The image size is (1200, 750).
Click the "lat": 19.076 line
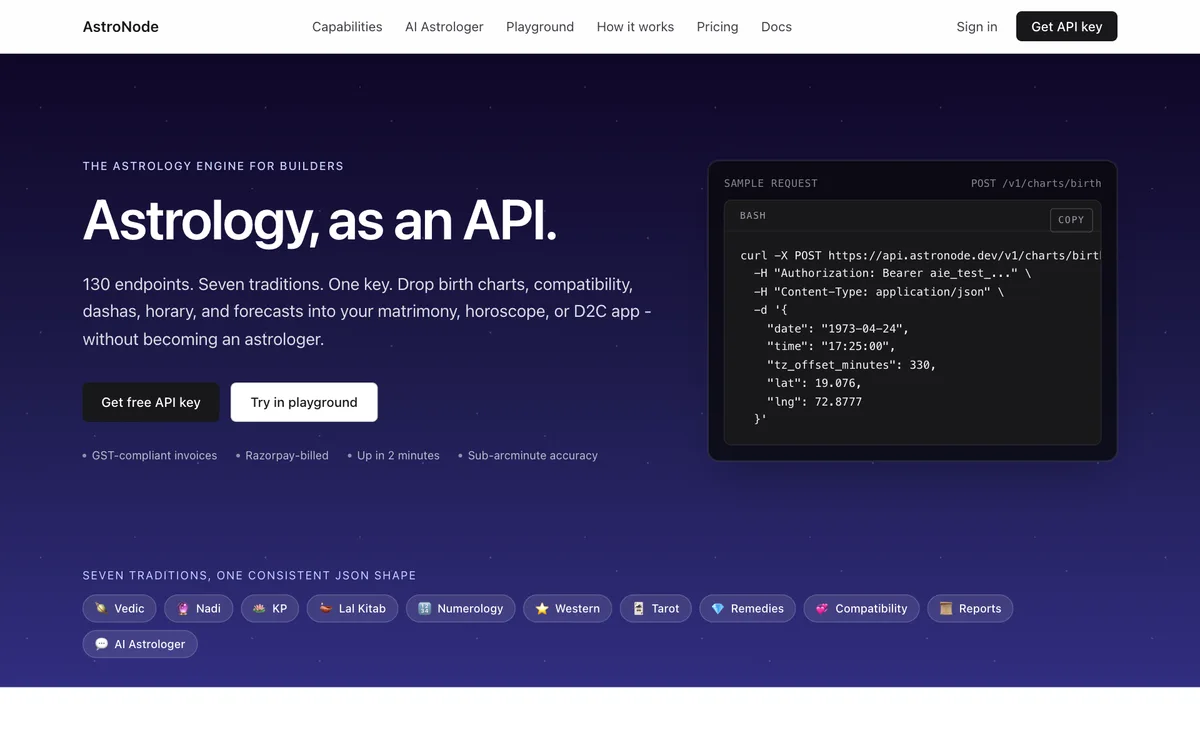(x=814, y=383)
